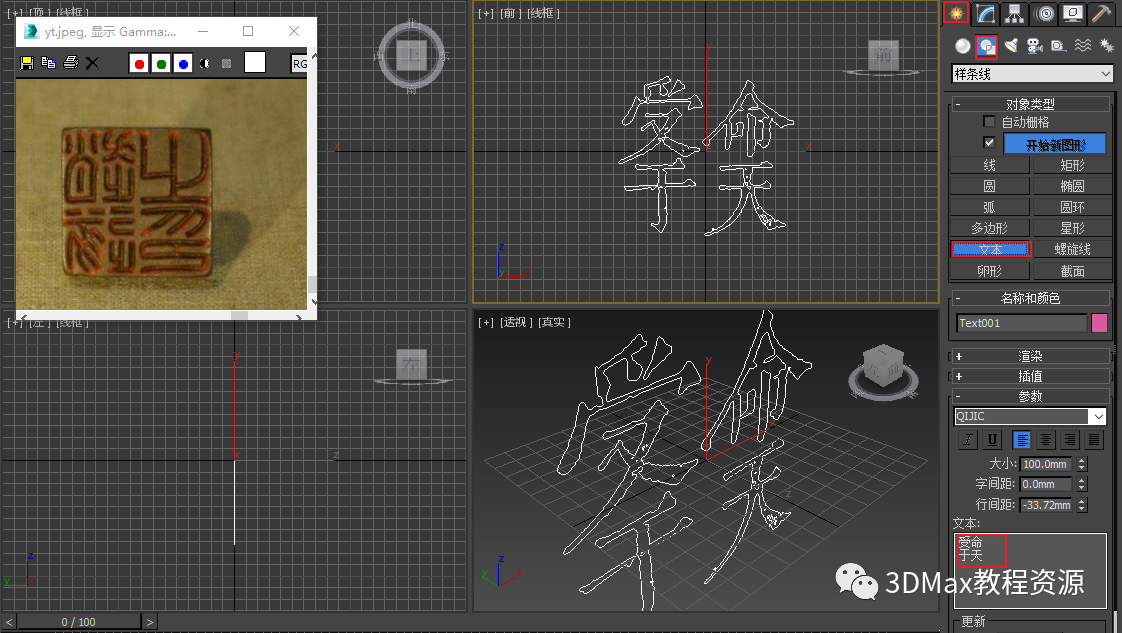Set text alignment to justify
This screenshot has width=1122, height=633.
(1093, 440)
